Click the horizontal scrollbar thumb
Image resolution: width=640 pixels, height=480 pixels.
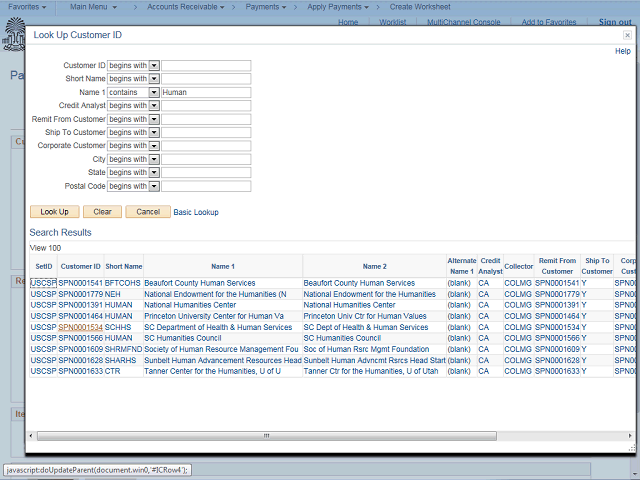tap(267, 436)
